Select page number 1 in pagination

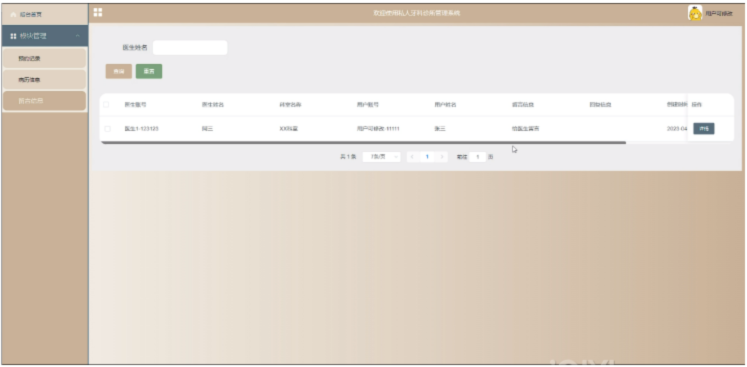coord(427,157)
